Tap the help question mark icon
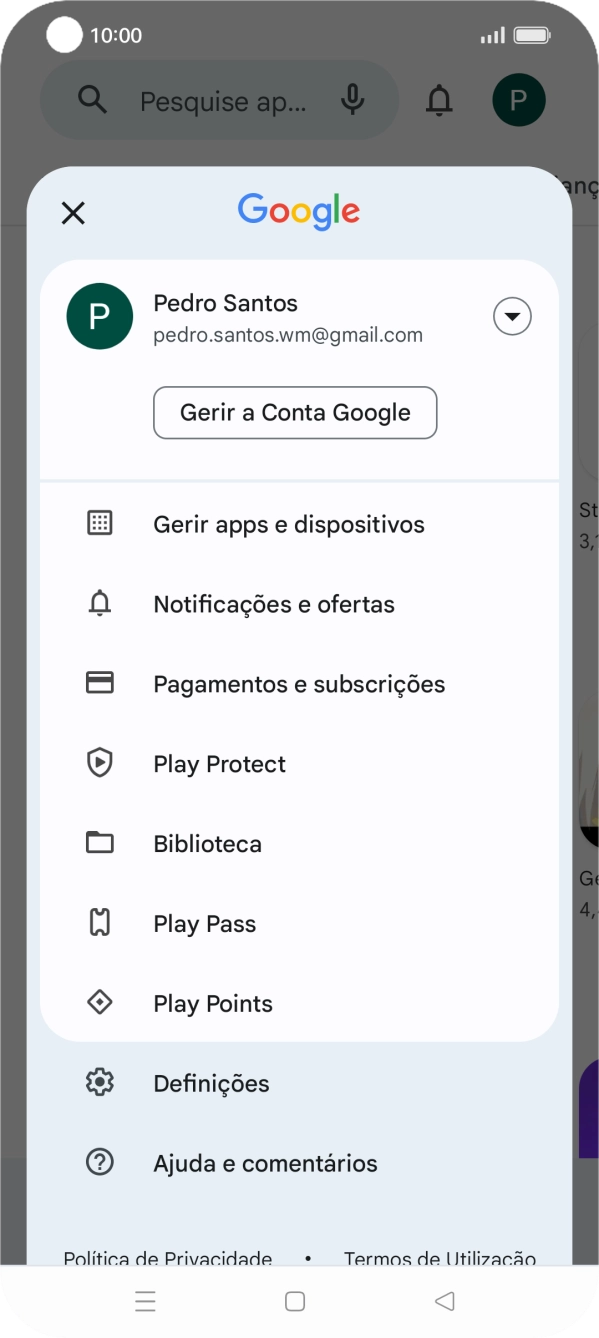Viewport: 599px width, 1338px height. tap(100, 1162)
